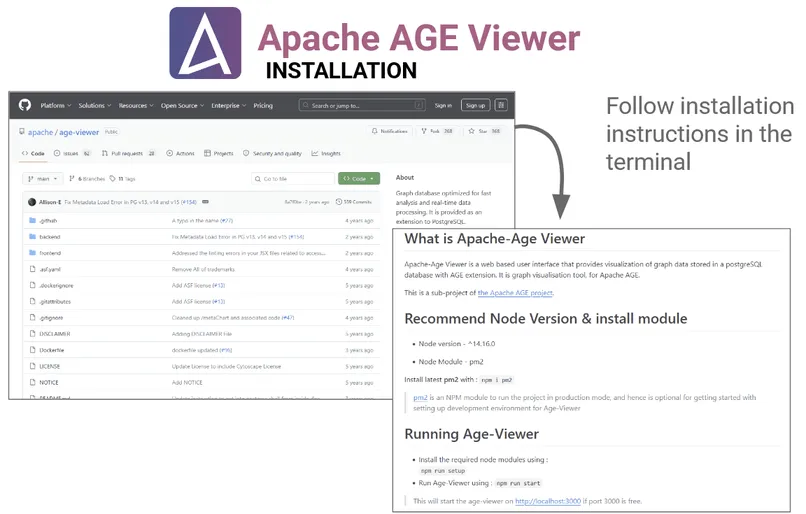Open the backend folder name
Image resolution: width=806 pixels, height=514 pixels.
[50, 237]
